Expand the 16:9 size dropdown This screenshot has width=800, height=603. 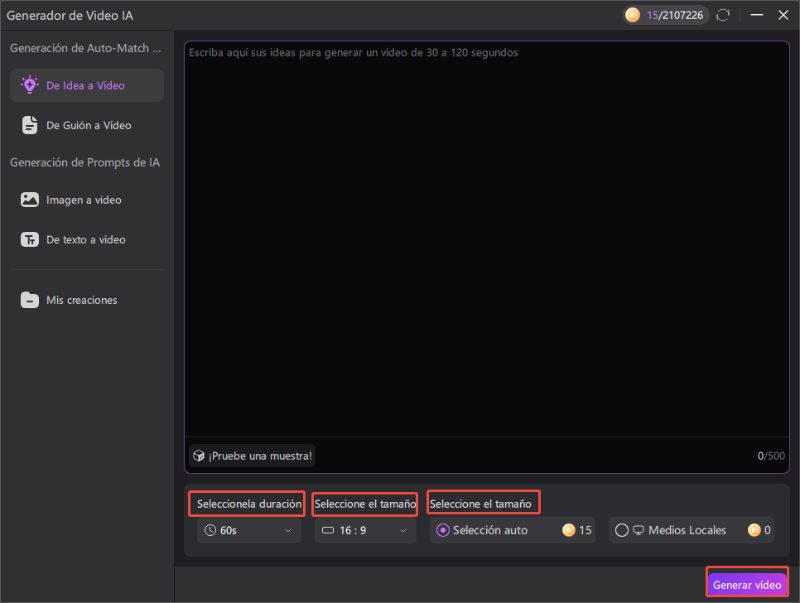tap(364, 530)
